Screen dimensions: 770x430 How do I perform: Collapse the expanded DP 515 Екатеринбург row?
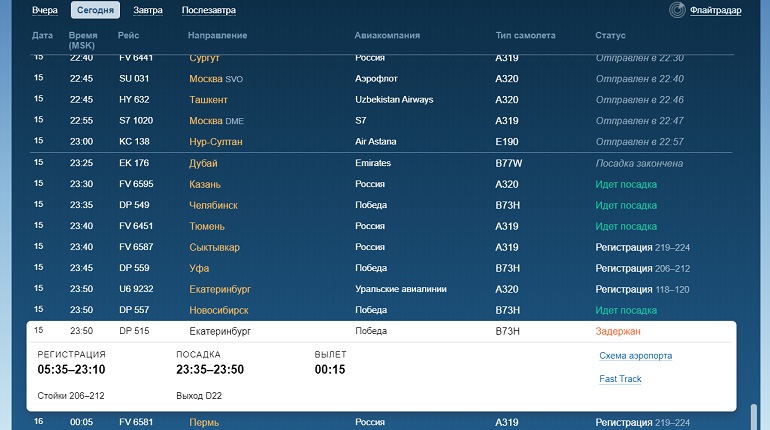point(381,331)
